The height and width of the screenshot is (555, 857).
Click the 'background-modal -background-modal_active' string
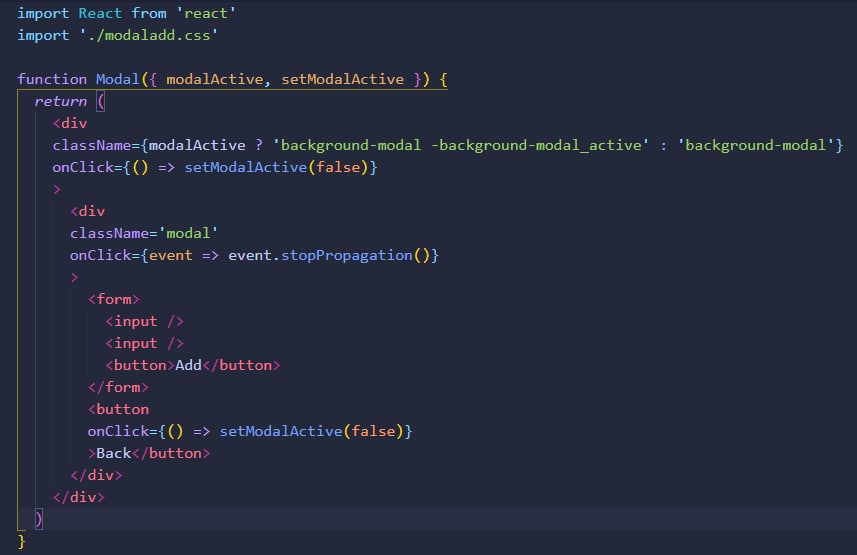460,145
